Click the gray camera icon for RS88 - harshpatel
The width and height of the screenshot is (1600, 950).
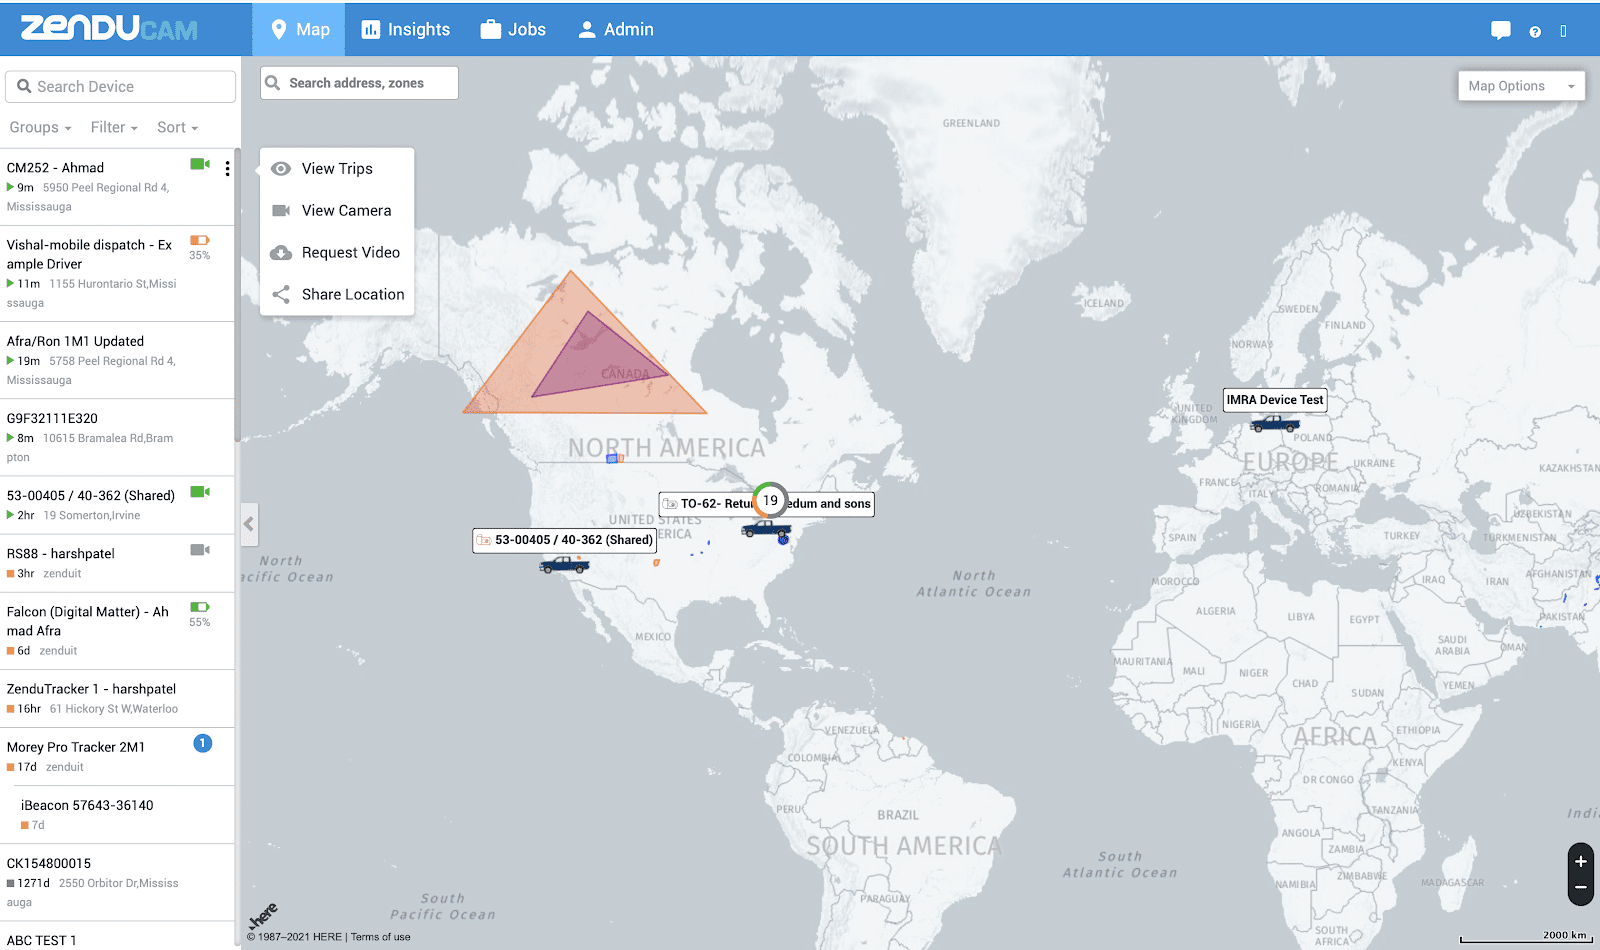(x=200, y=550)
